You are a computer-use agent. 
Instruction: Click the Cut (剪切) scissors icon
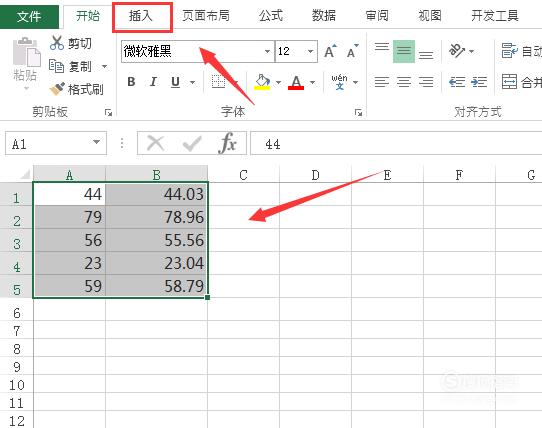pyautogui.click(x=57, y=43)
